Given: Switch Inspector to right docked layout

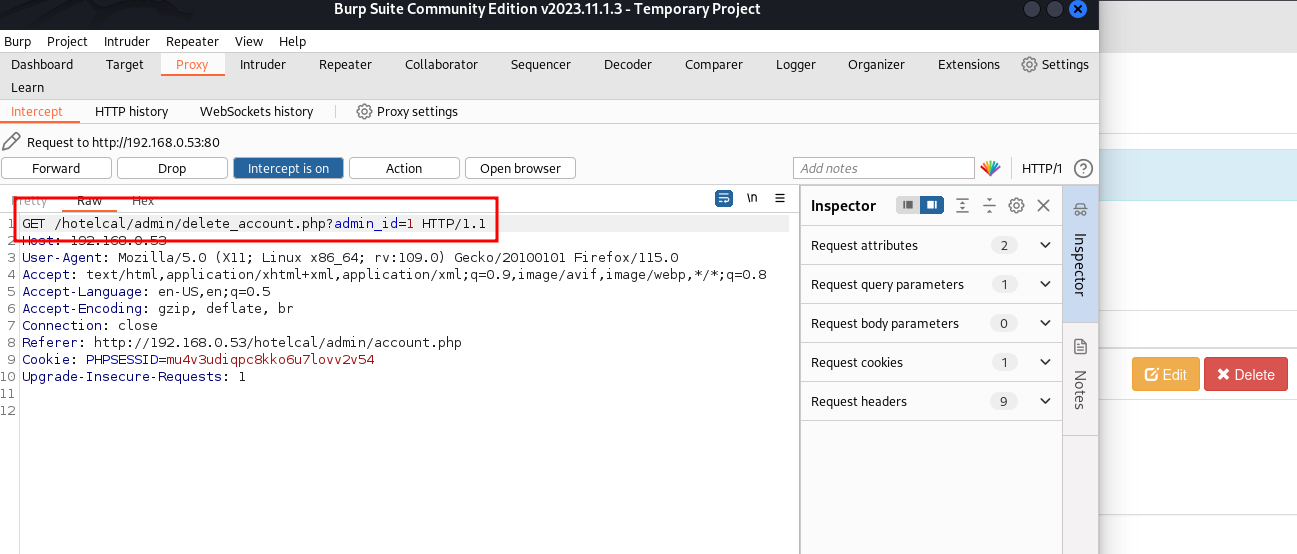Looking at the screenshot, I should [931, 205].
